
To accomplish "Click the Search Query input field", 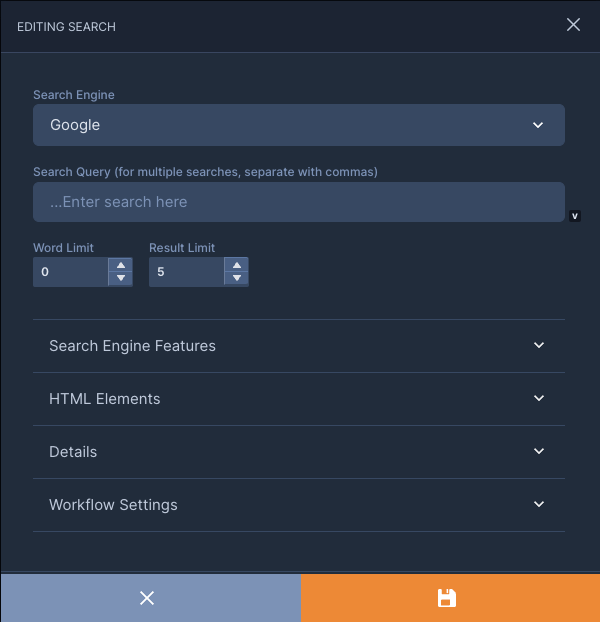I will pos(299,202).
